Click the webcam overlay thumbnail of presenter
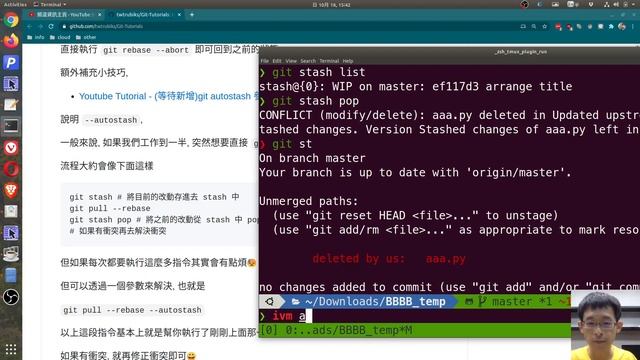Image resolution: width=640 pixels, height=360 pixels. (605, 325)
